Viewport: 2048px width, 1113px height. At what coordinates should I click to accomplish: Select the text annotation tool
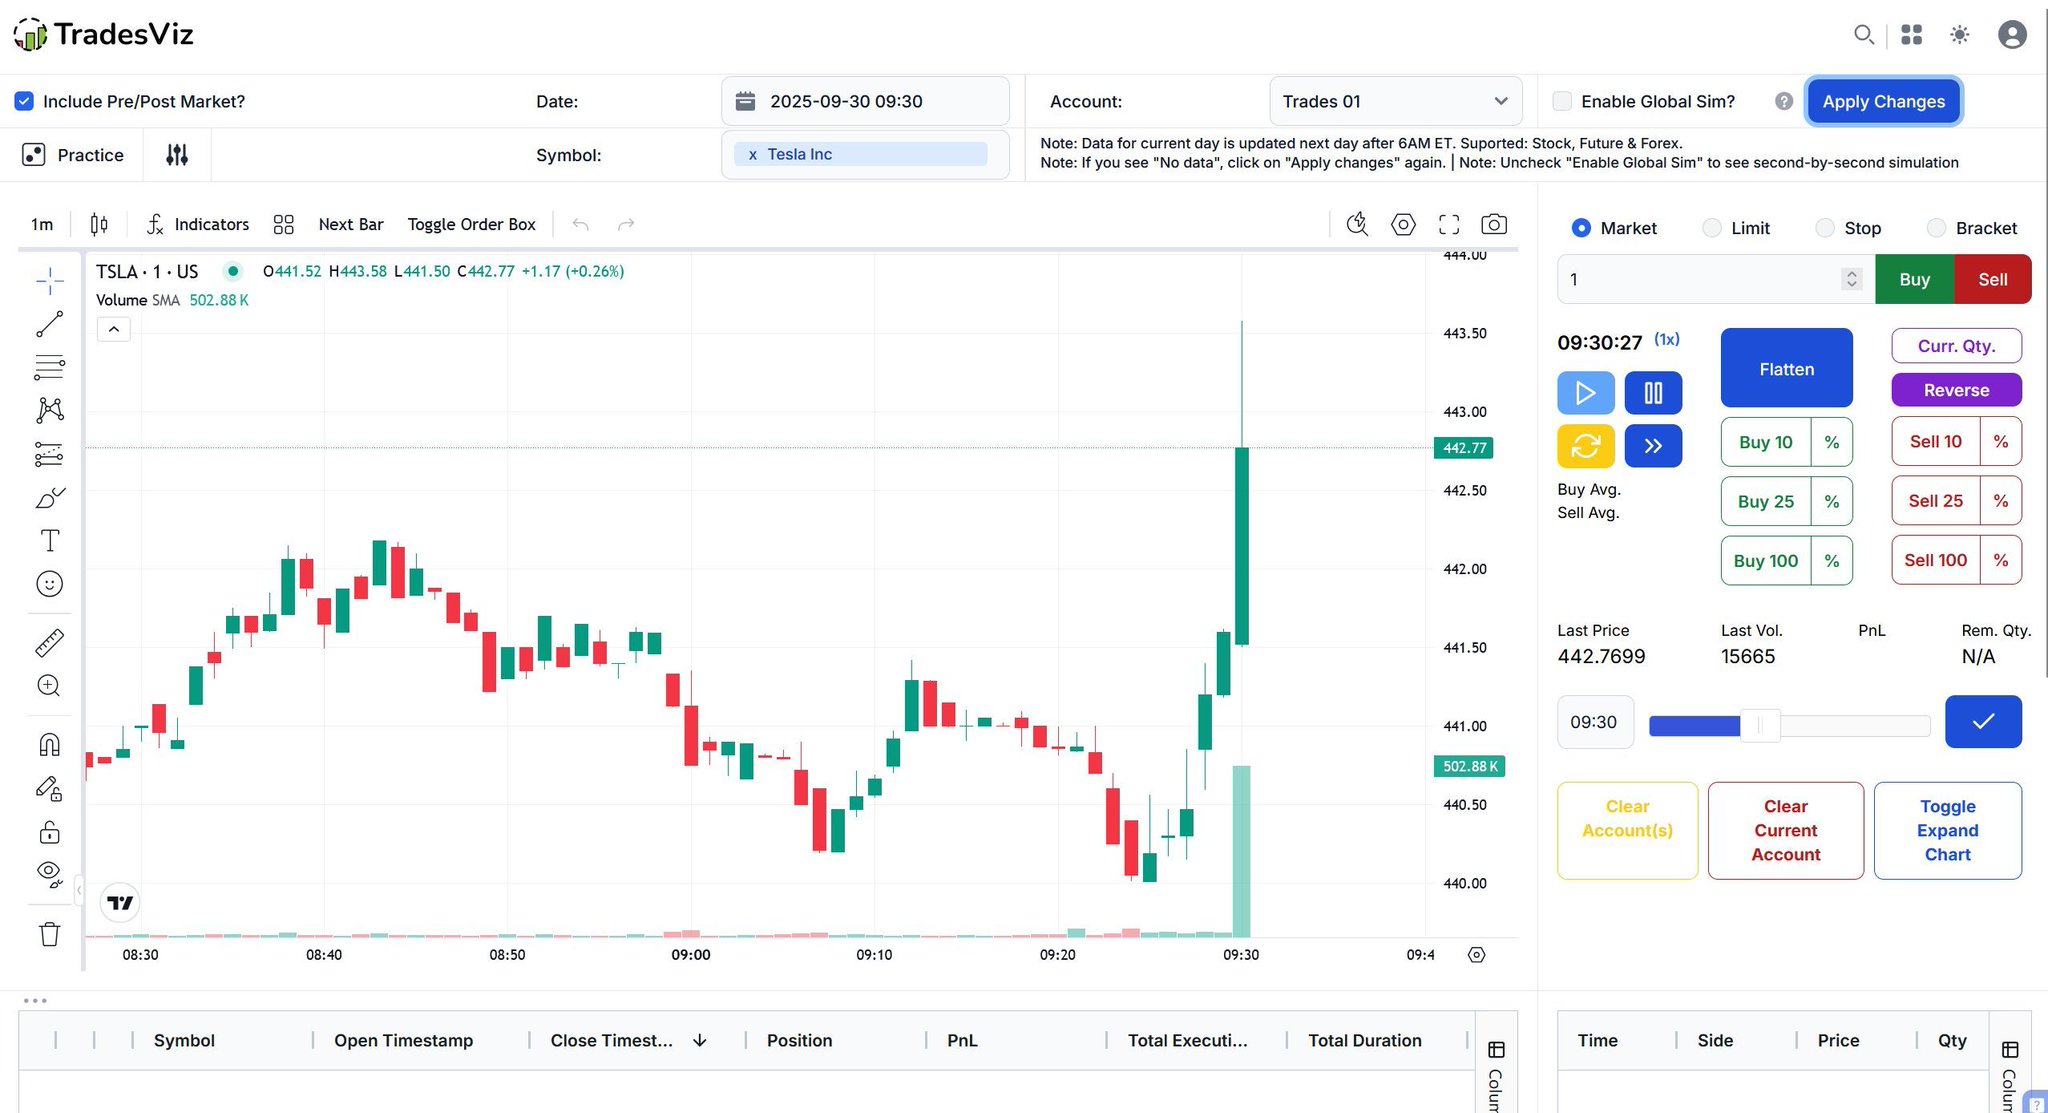[49, 541]
